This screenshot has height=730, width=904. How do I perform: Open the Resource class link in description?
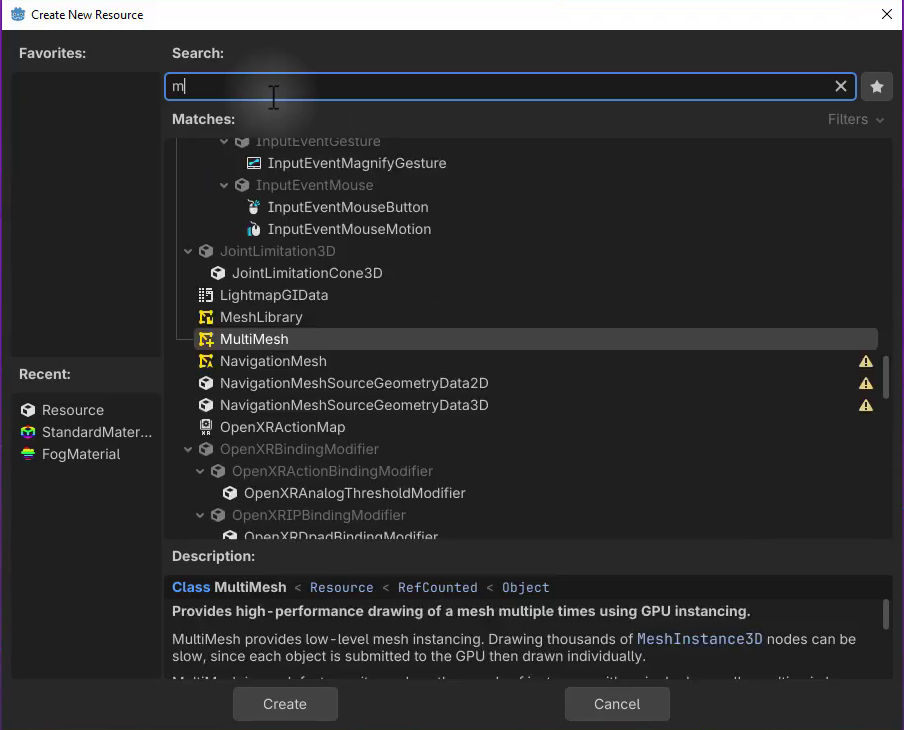tap(341, 588)
